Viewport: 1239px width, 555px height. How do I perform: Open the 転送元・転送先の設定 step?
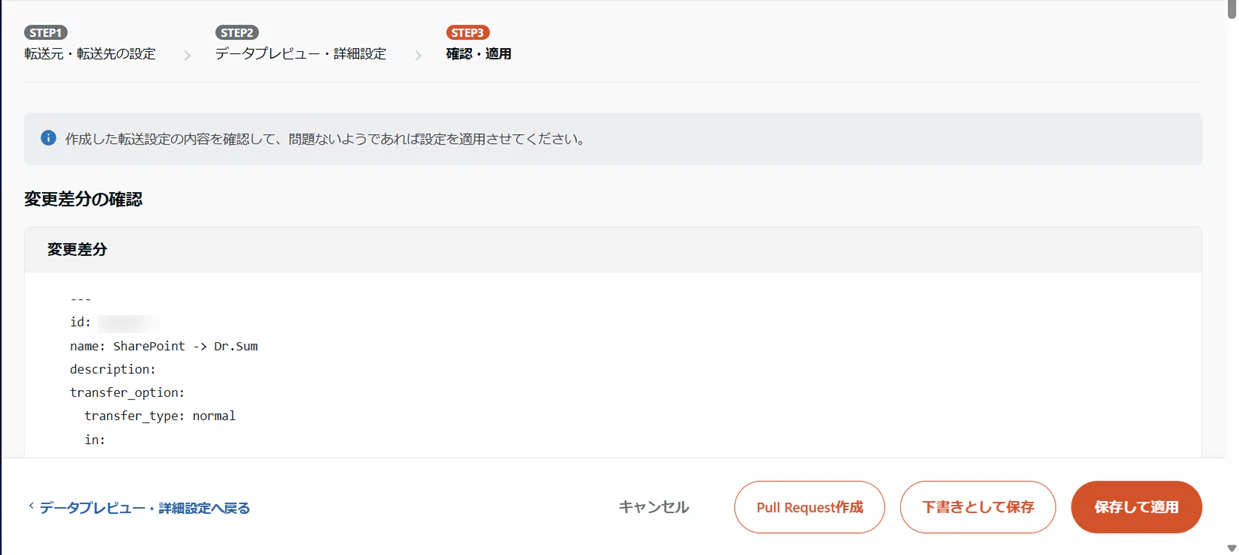tap(90, 54)
